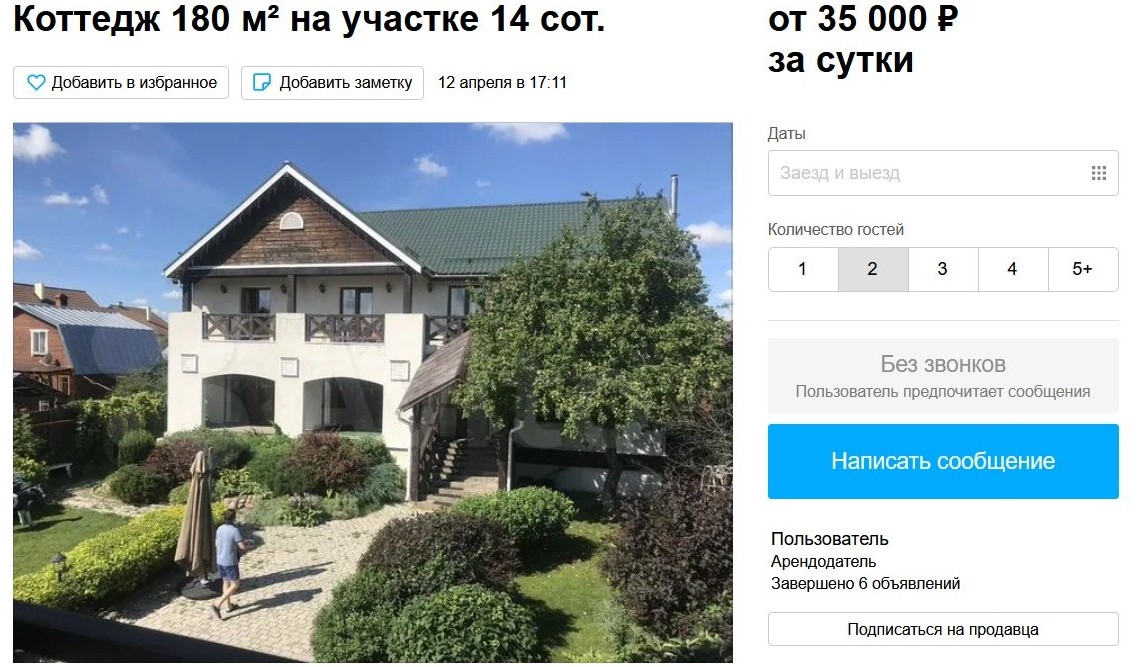This screenshot has height=667, width=1147.
Task: Click the Добавить в избранное label
Action: [134, 83]
